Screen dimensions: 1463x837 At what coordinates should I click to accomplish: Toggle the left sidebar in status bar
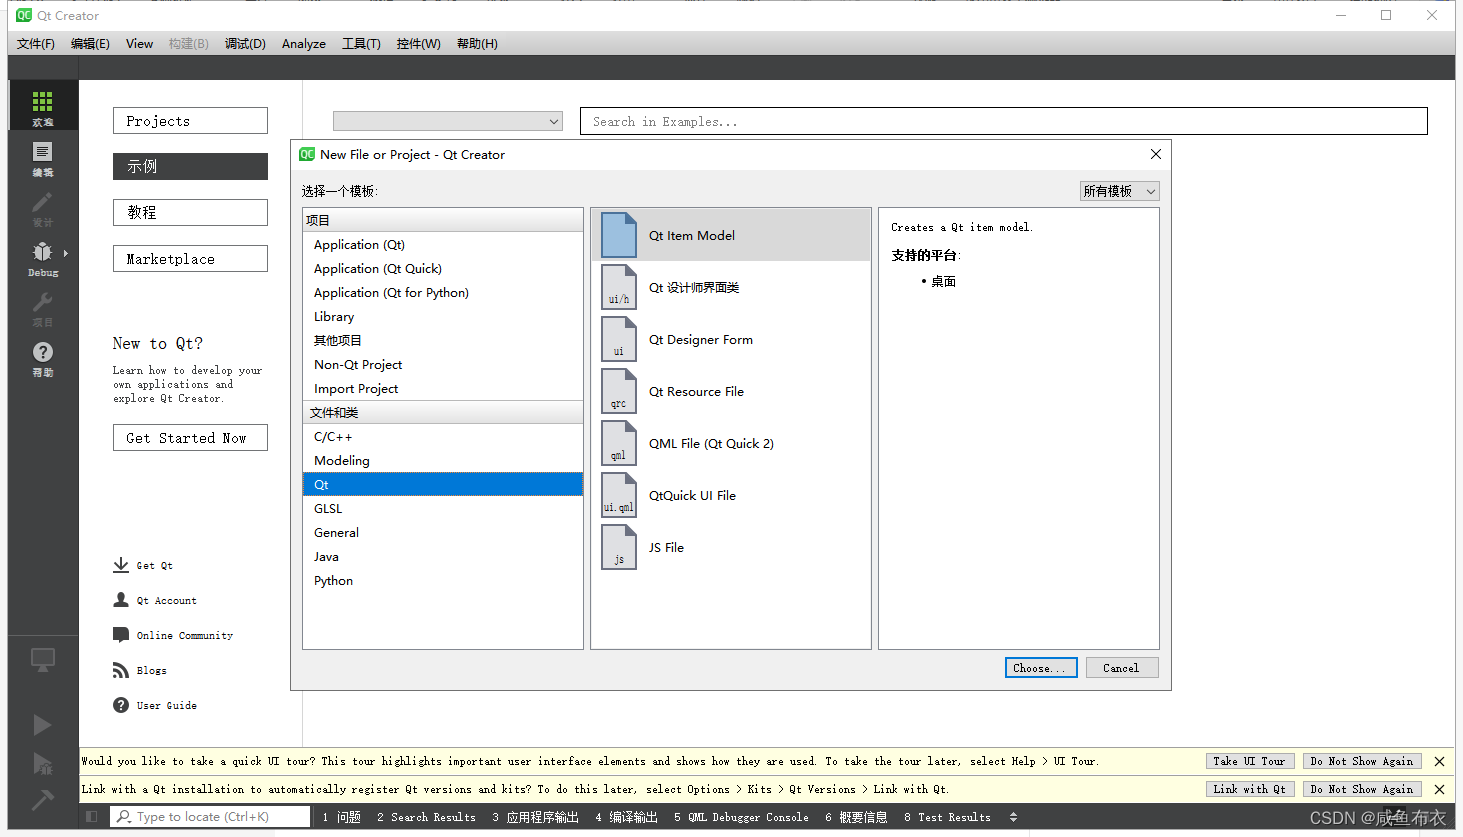(x=92, y=817)
